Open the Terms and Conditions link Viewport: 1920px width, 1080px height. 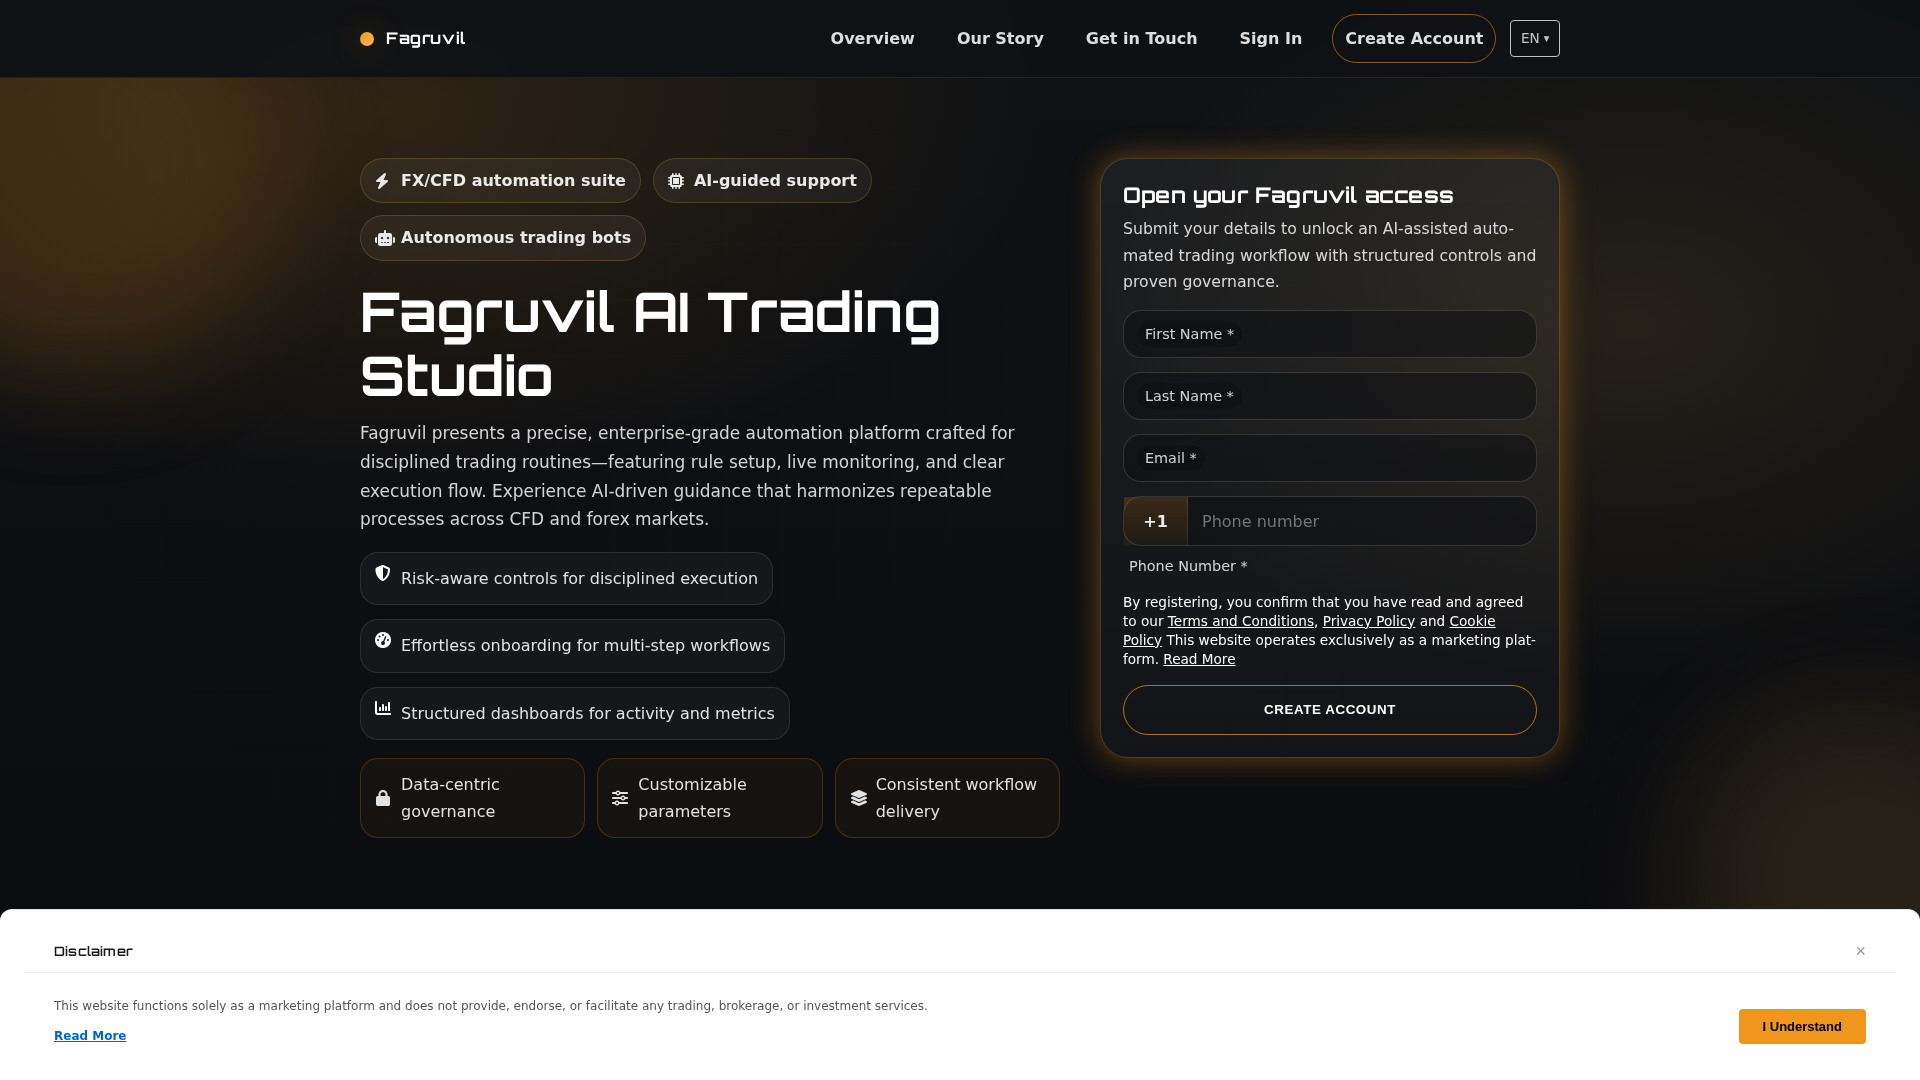(x=1241, y=621)
